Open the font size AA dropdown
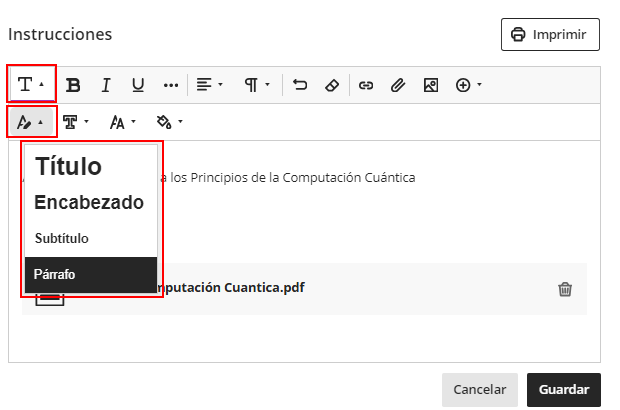This screenshot has height=410, width=620. pos(123,122)
